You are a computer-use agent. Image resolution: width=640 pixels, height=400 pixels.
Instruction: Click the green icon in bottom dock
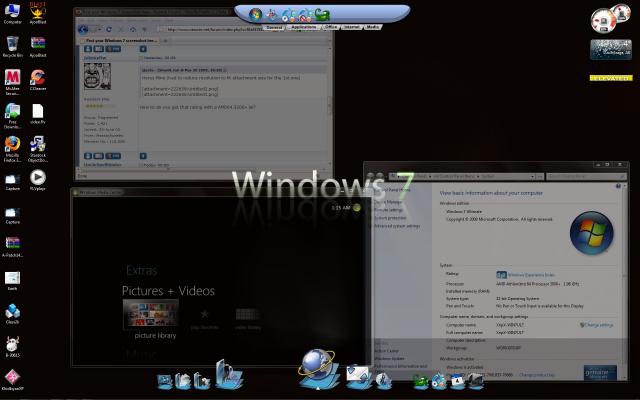[x=420, y=381]
